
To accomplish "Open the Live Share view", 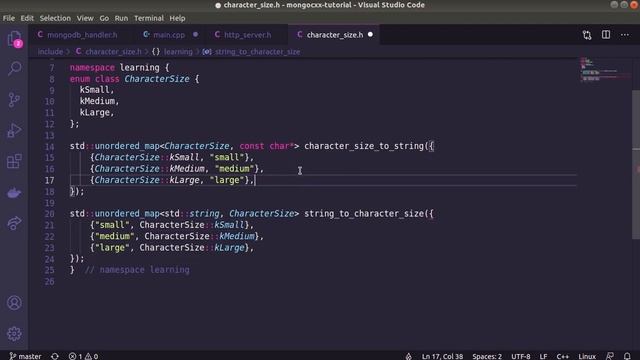I will click(x=14, y=223).
